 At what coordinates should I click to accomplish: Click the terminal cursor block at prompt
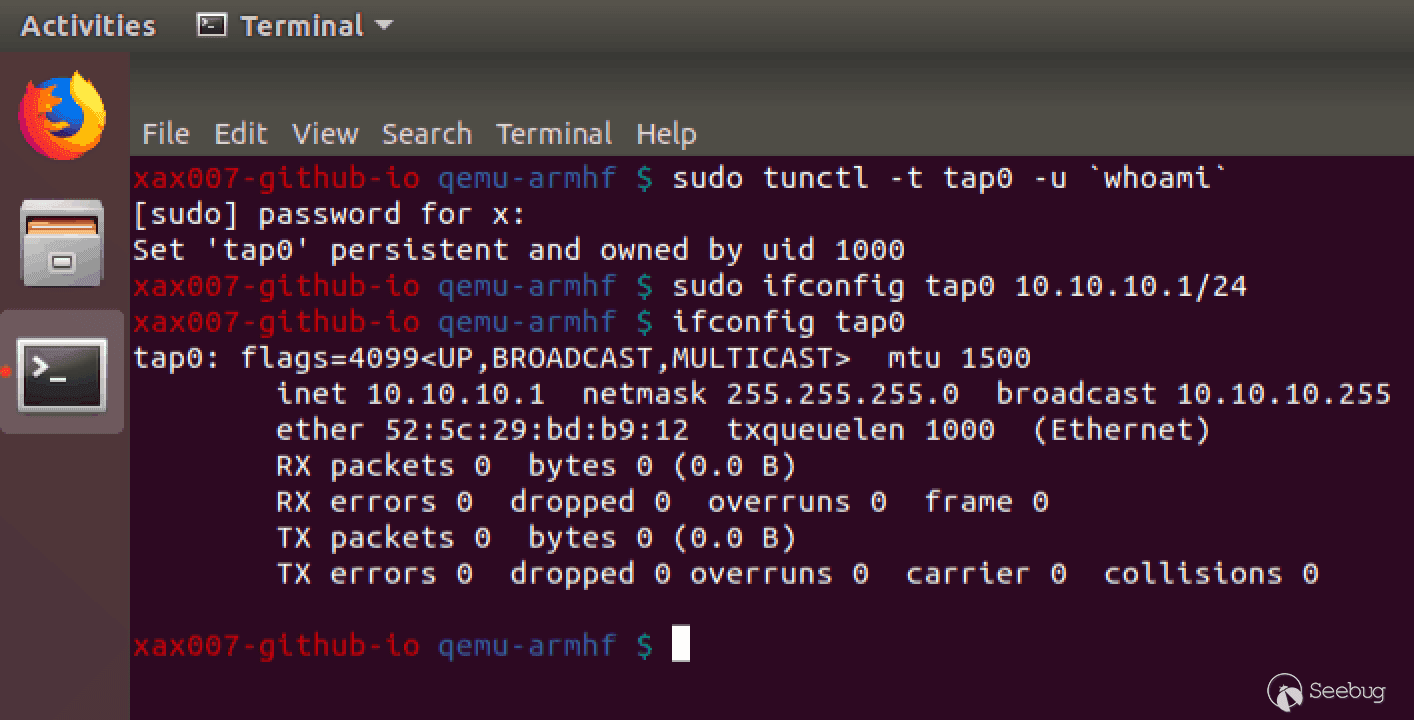(x=681, y=644)
